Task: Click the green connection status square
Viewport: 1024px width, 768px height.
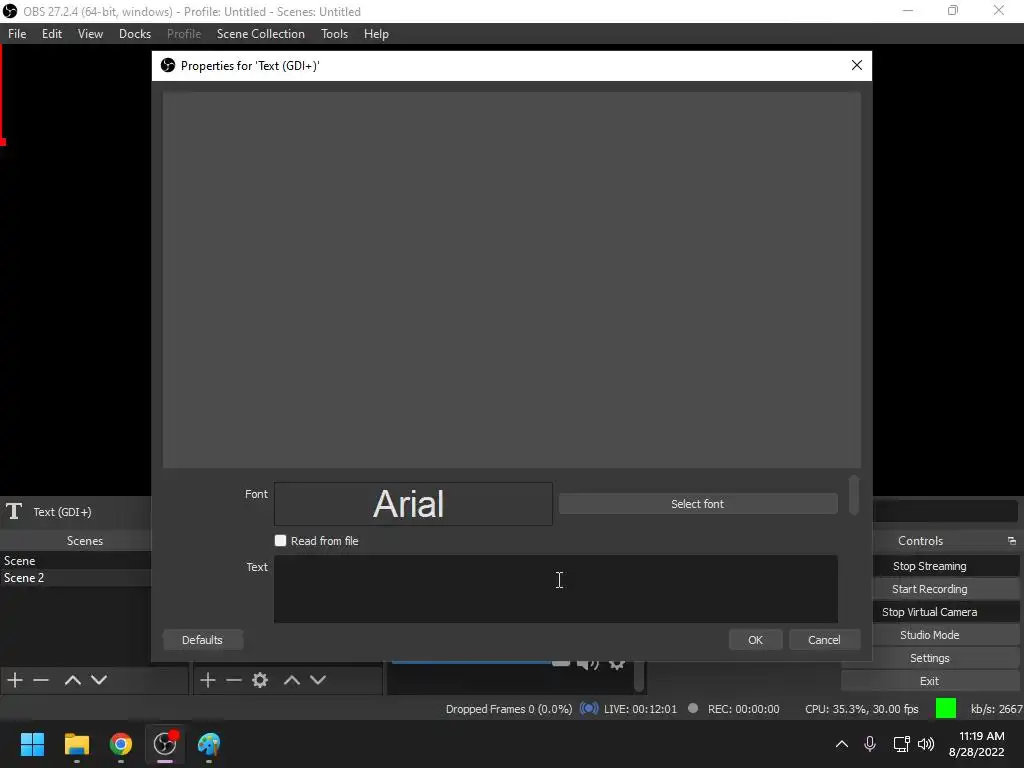Action: pyautogui.click(x=946, y=708)
